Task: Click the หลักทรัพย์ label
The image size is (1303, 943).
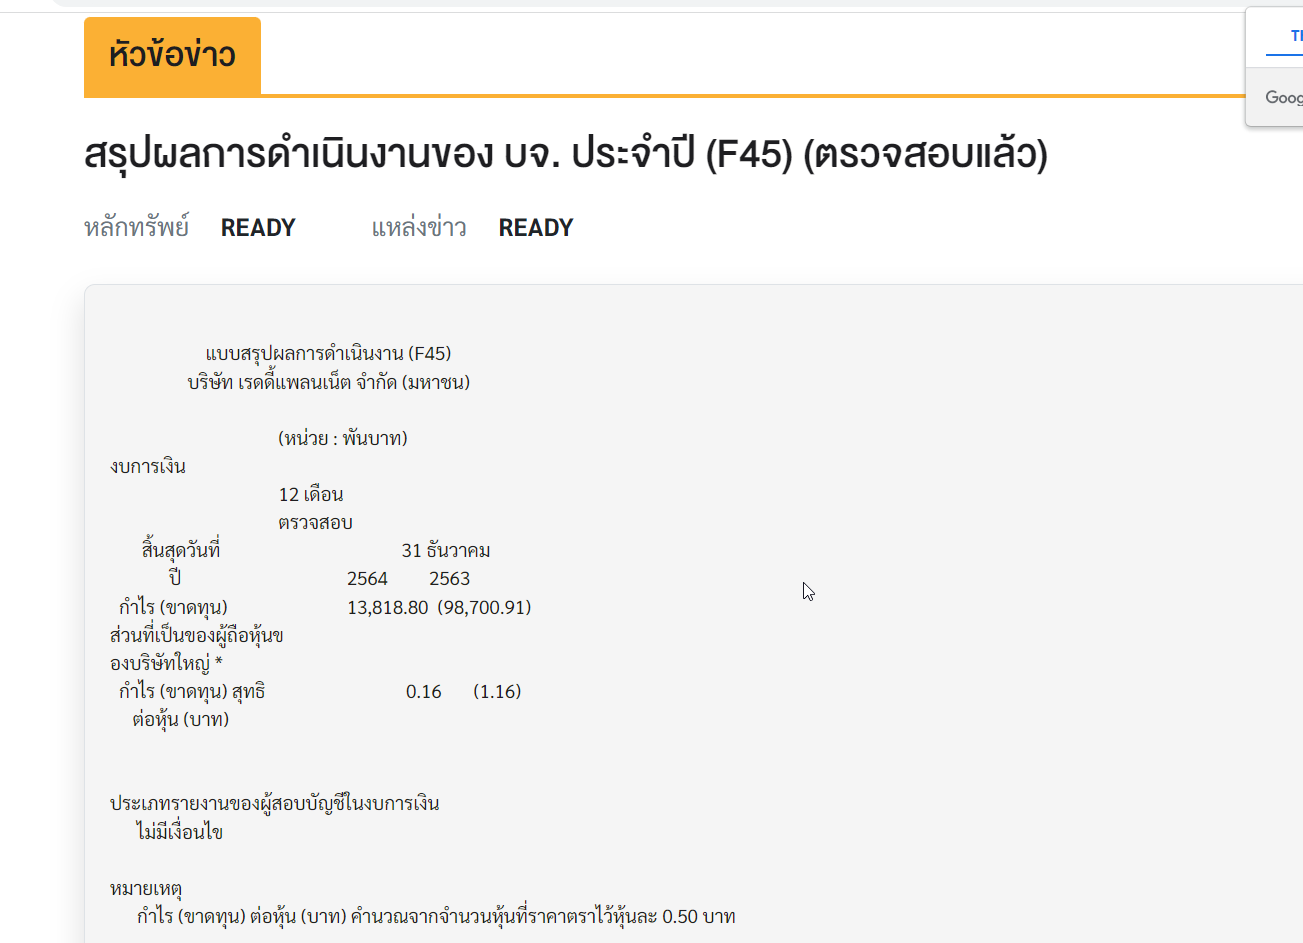Action: click(137, 228)
